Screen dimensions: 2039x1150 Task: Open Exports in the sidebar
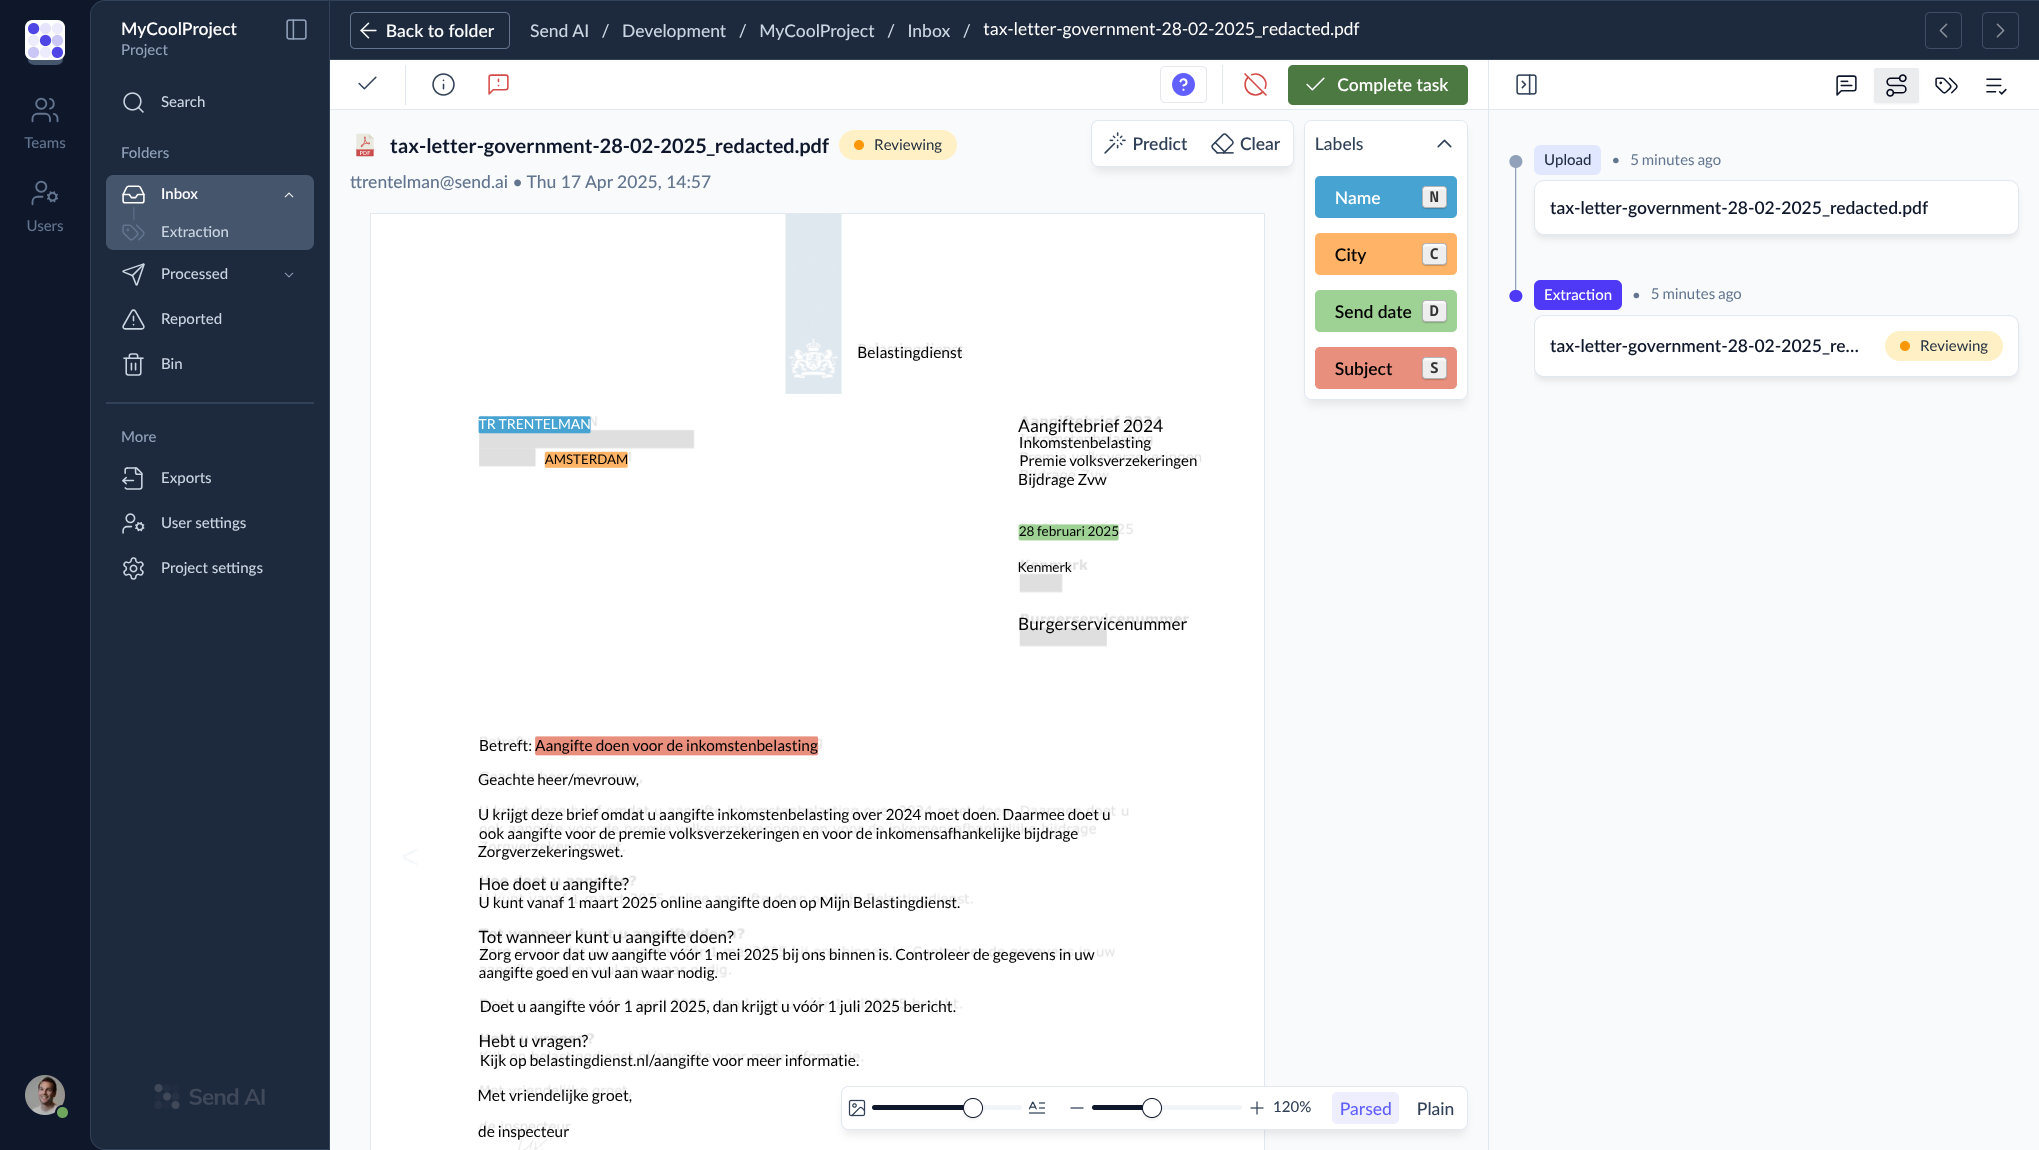point(186,478)
